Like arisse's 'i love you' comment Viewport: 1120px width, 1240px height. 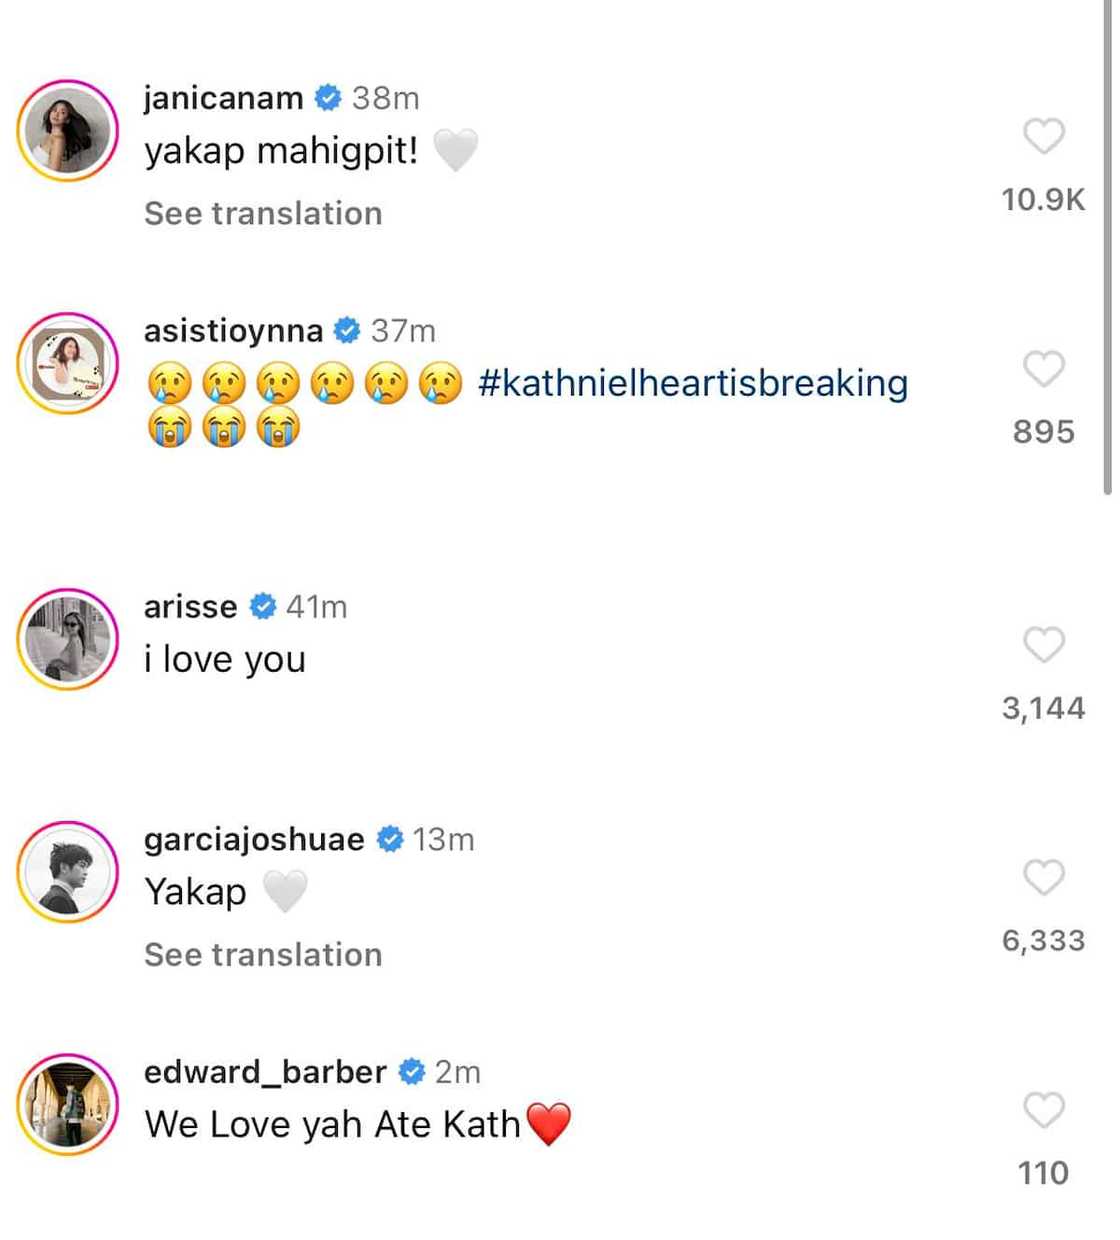(1043, 645)
